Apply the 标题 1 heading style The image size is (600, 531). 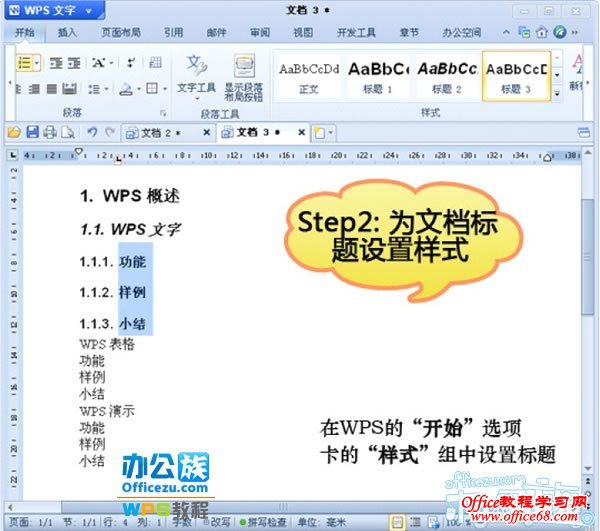pyautogui.click(x=378, y=78)
